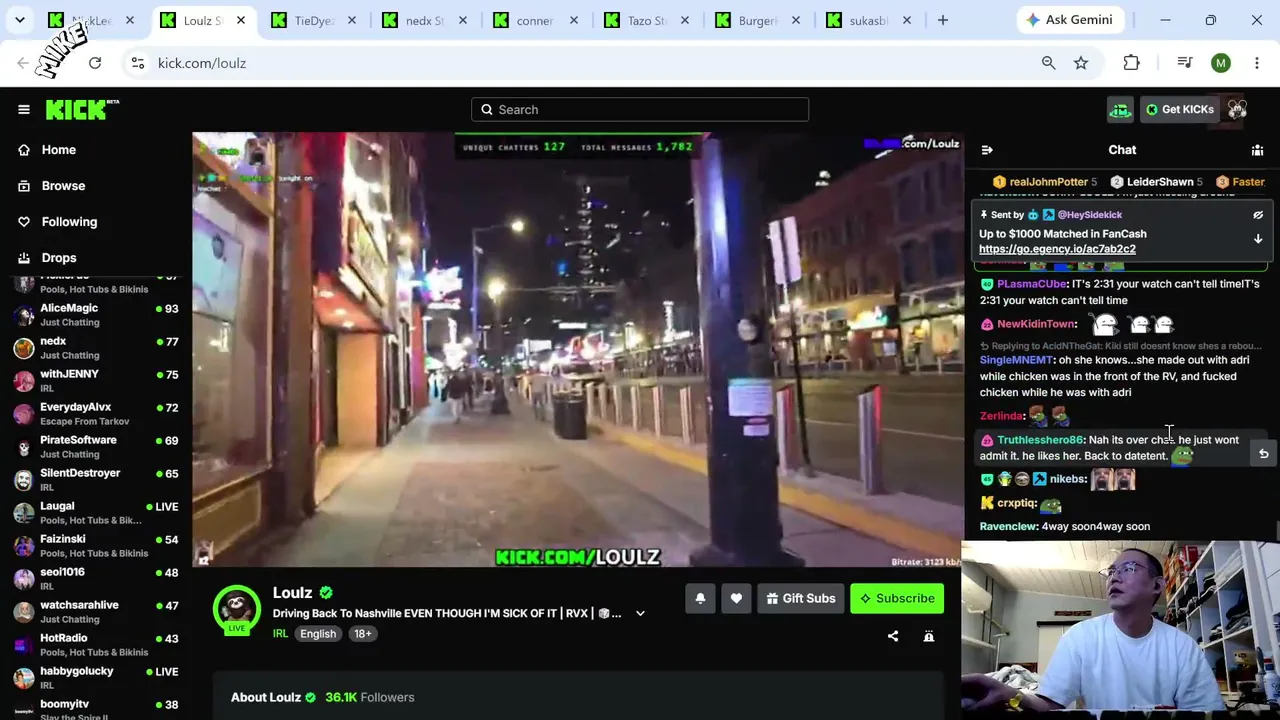Collapse the chat panel with the arrow icon

tap(987, 150)
